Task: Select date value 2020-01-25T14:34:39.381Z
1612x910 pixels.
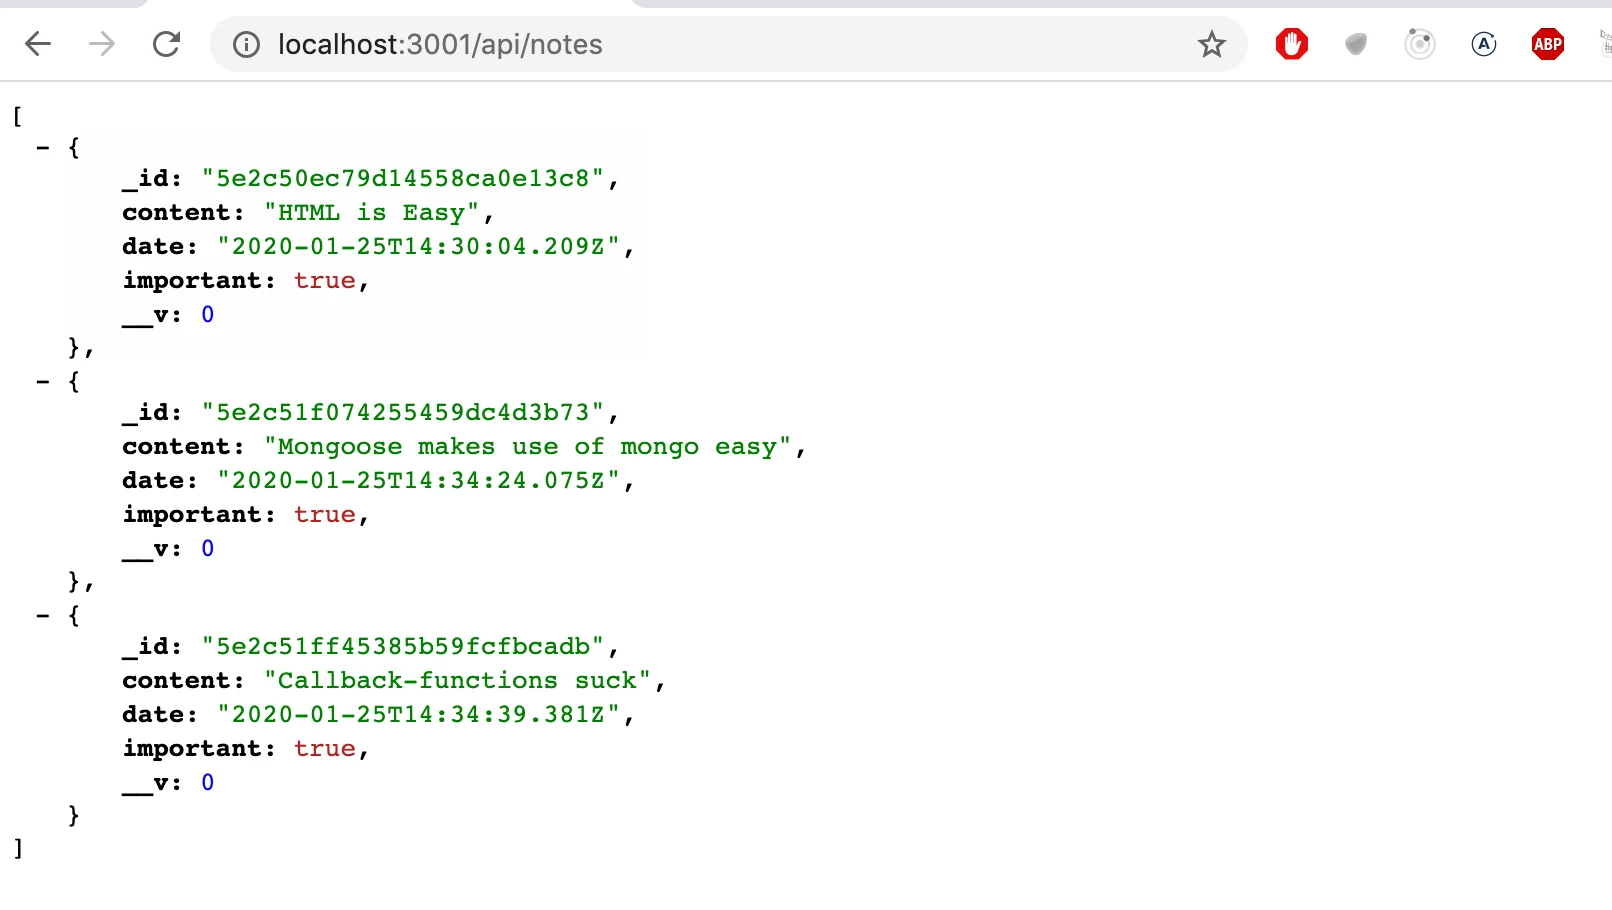Action: (419, 714)
